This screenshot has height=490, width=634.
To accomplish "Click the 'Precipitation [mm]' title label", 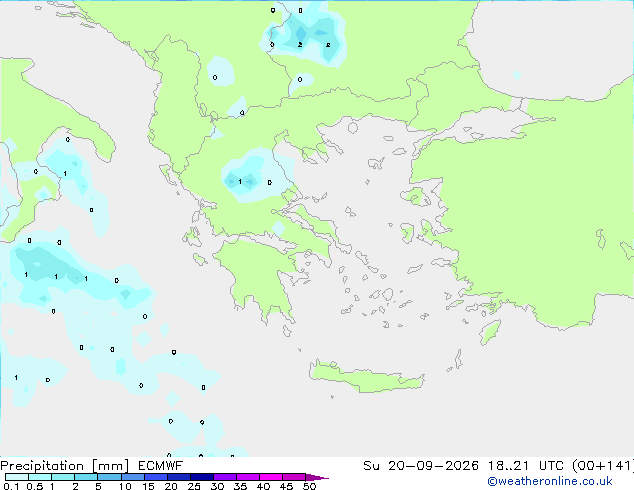I will [x=65, y=466].
